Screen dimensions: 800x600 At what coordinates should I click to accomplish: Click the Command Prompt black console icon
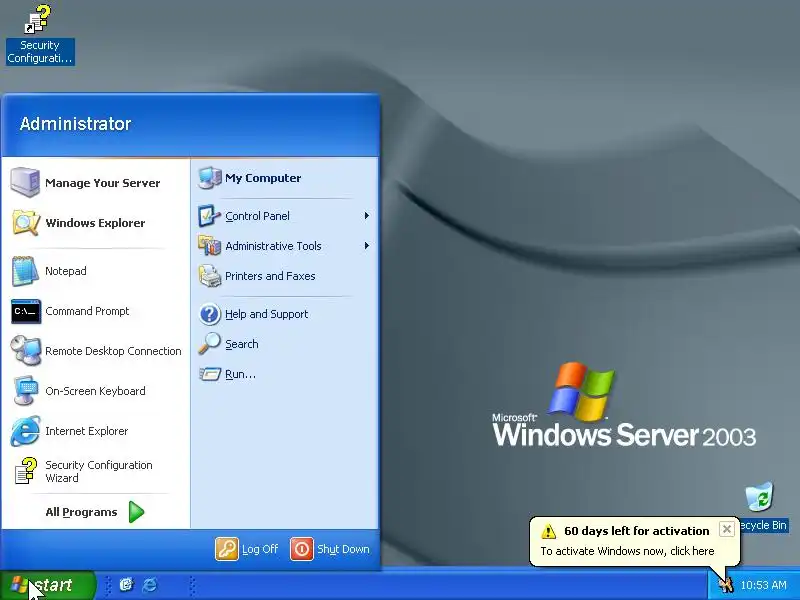26,311
